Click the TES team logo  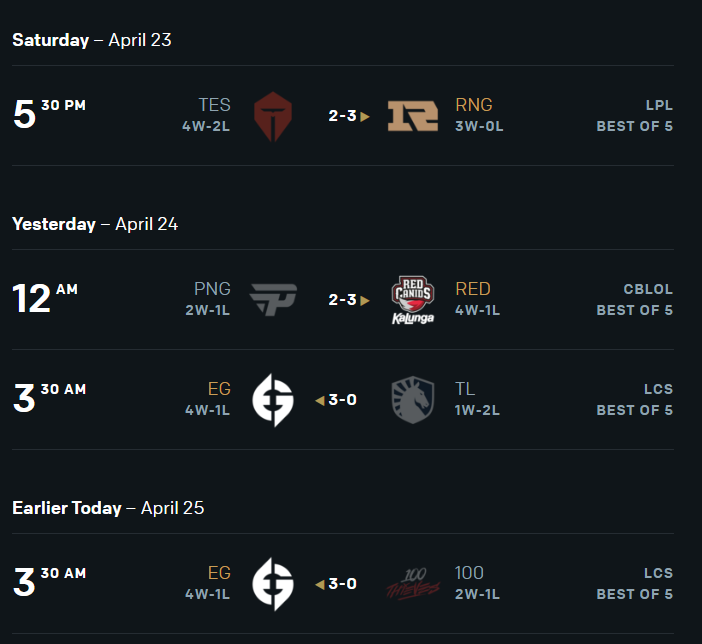click(272, 116)
